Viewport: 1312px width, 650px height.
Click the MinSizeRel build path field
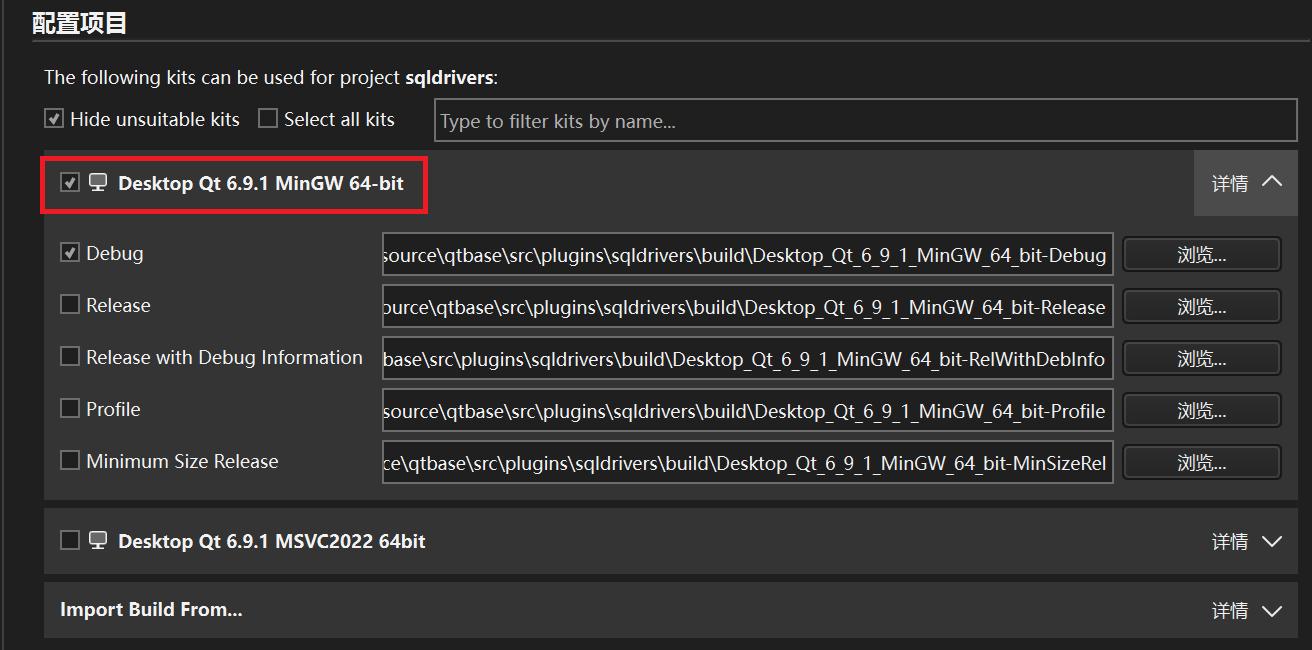tap(748, 463)
